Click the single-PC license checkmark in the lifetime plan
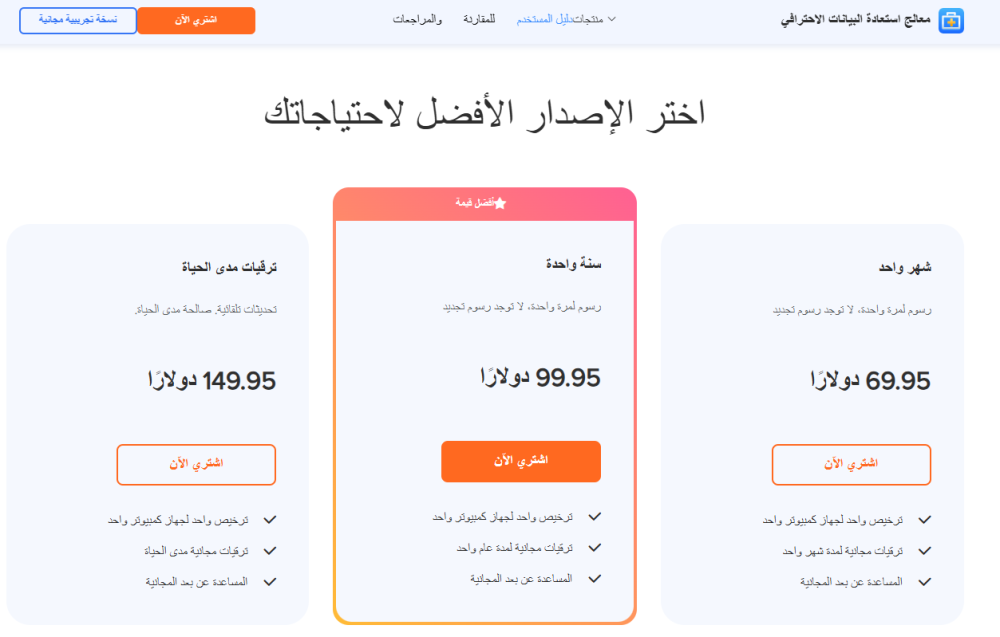The width and height of the screenshot is (1000, 637). point(270,520)
